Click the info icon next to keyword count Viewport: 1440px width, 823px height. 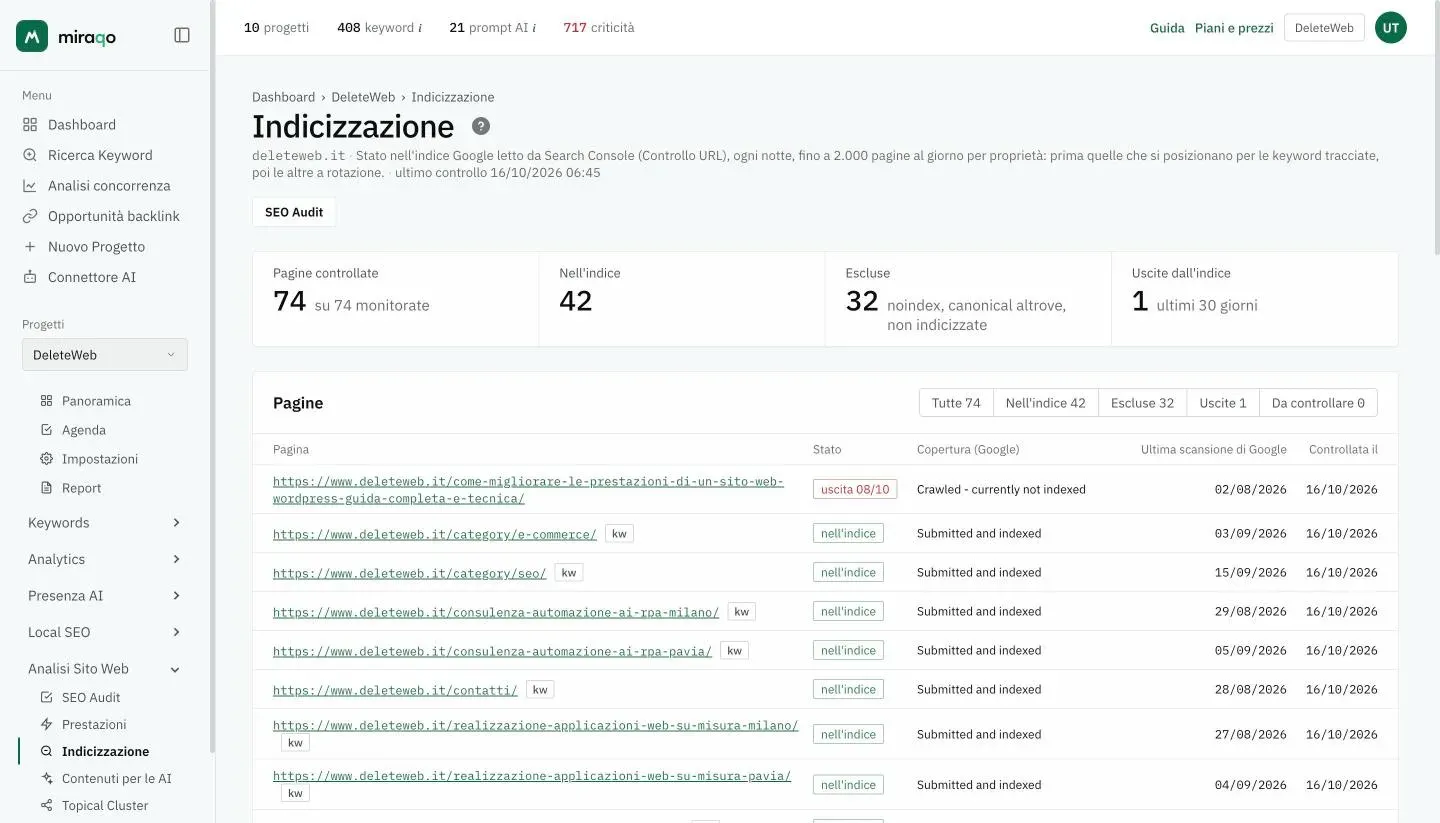point(420,28)
